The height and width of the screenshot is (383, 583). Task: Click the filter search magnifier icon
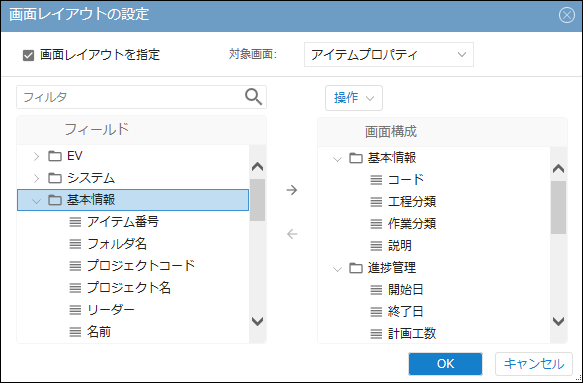click(254, 97)
